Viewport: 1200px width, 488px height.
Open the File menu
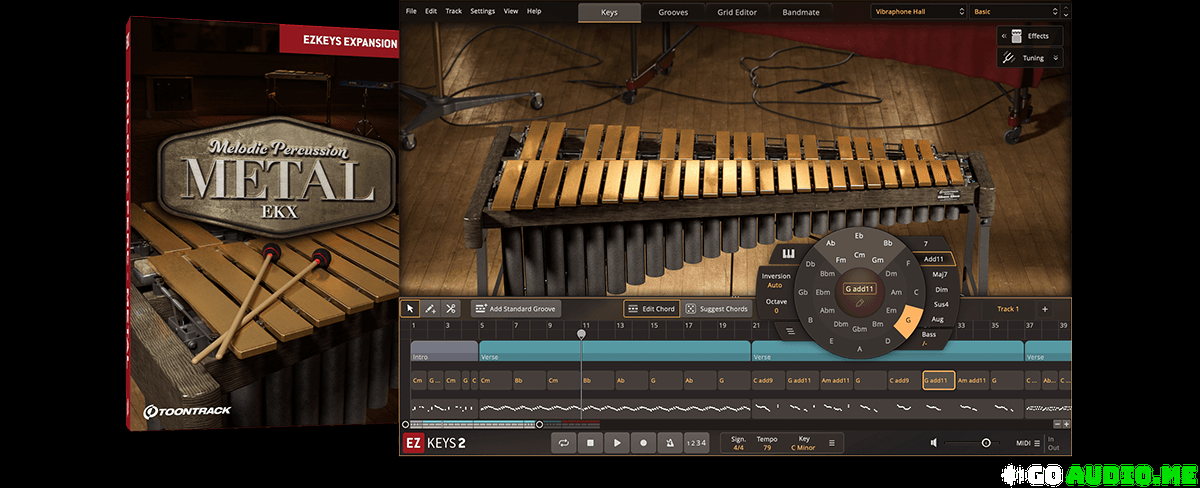point(411,11)
